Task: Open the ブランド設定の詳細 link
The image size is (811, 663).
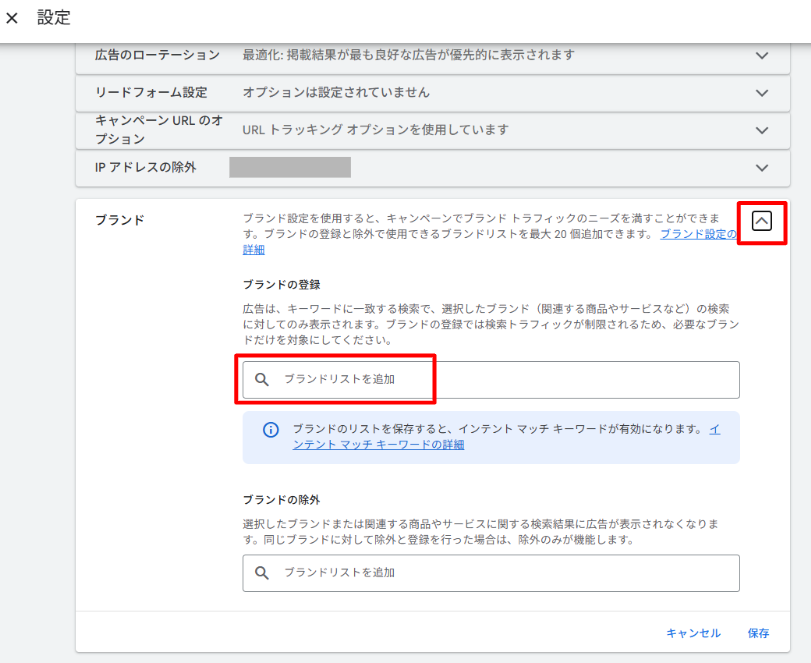Action: click(x=697, y=235)
